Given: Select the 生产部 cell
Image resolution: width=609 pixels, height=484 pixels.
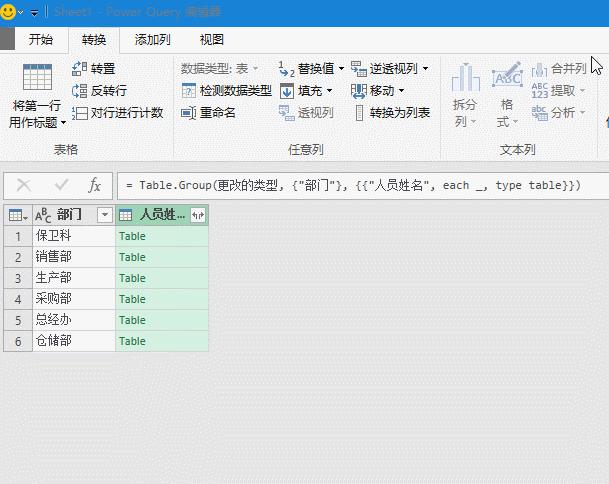Looking at the screenshot, I should [x=74, y=278].
